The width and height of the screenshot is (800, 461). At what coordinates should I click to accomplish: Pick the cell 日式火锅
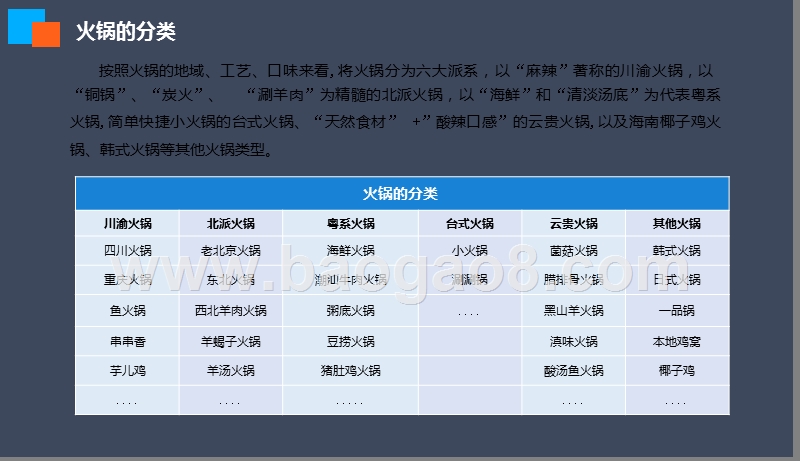click(x=677, y=279)
